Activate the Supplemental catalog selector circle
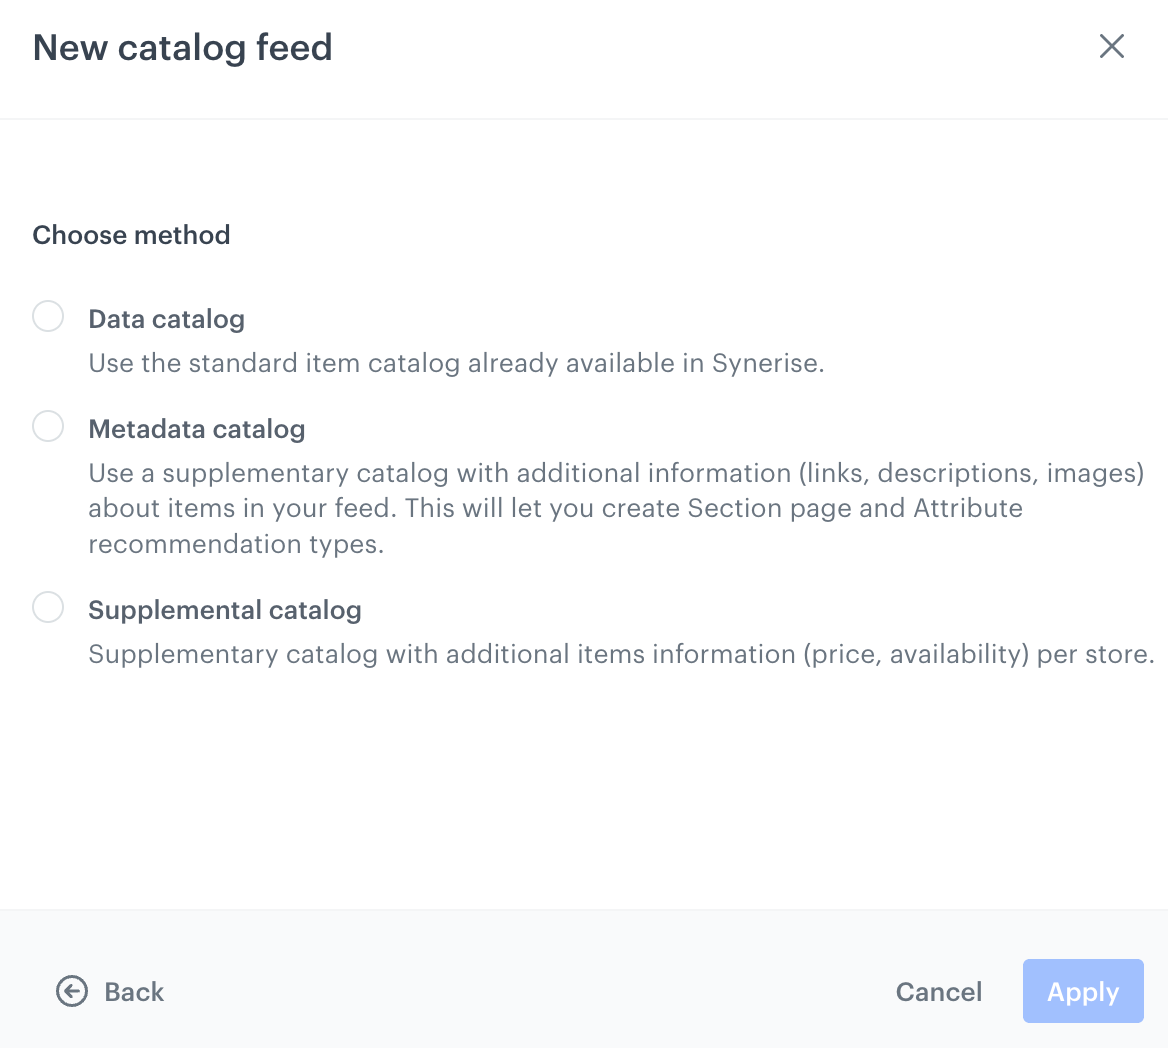Viewport: 1168px width, 1048px height. click(47, 607)
